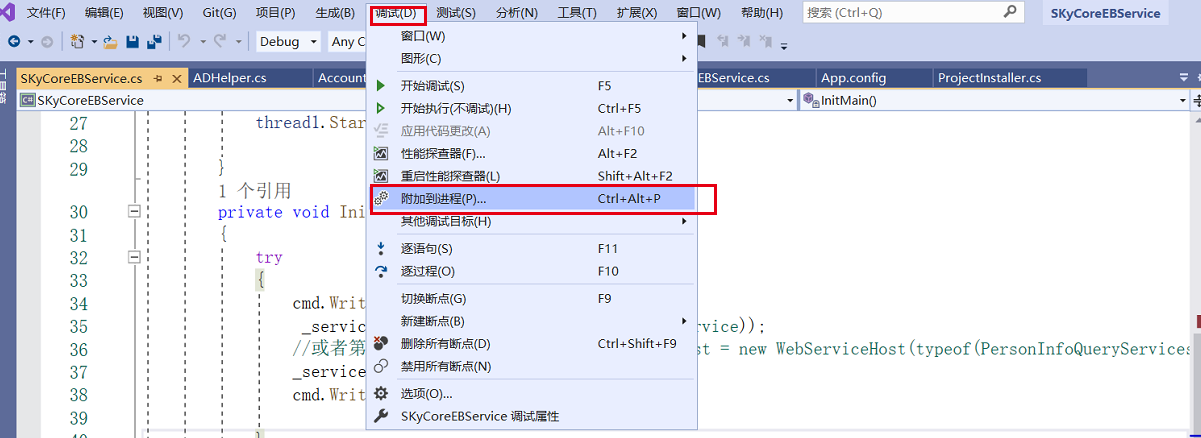Open the 生成(B) menu
Image resolution: width=1201 pixels, height=438 pixels.
click(335, 13)
